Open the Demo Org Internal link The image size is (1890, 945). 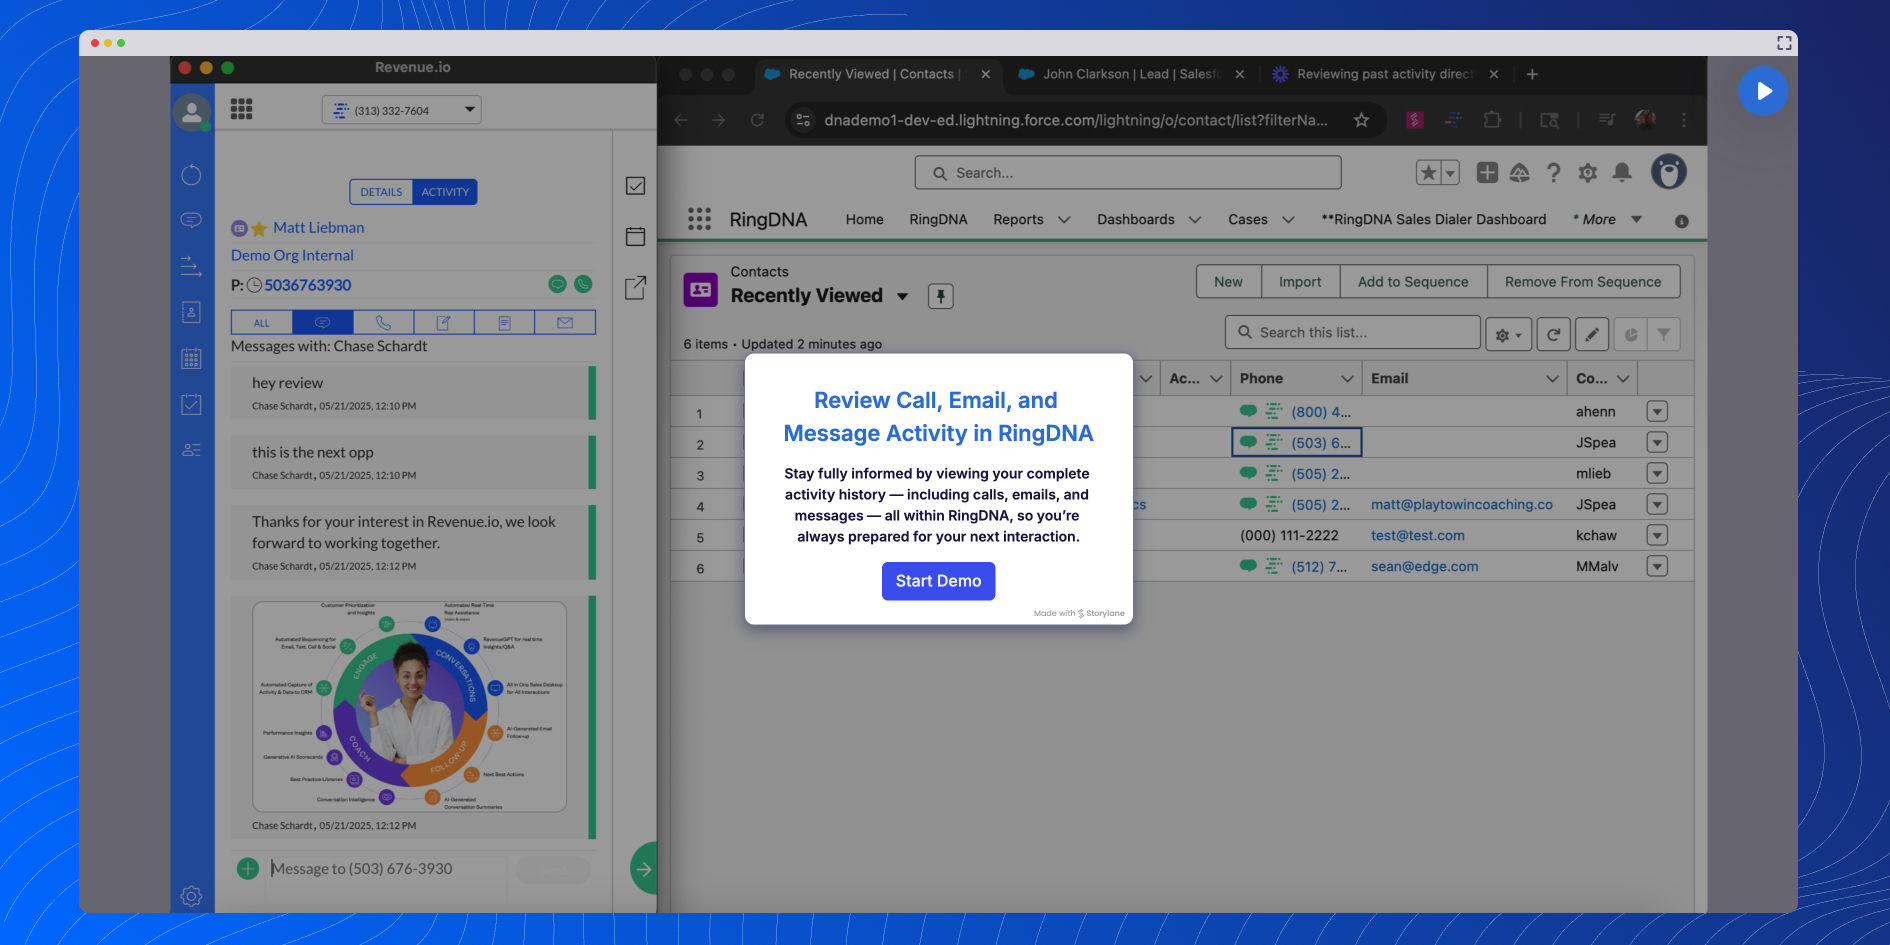pos(291,255)
